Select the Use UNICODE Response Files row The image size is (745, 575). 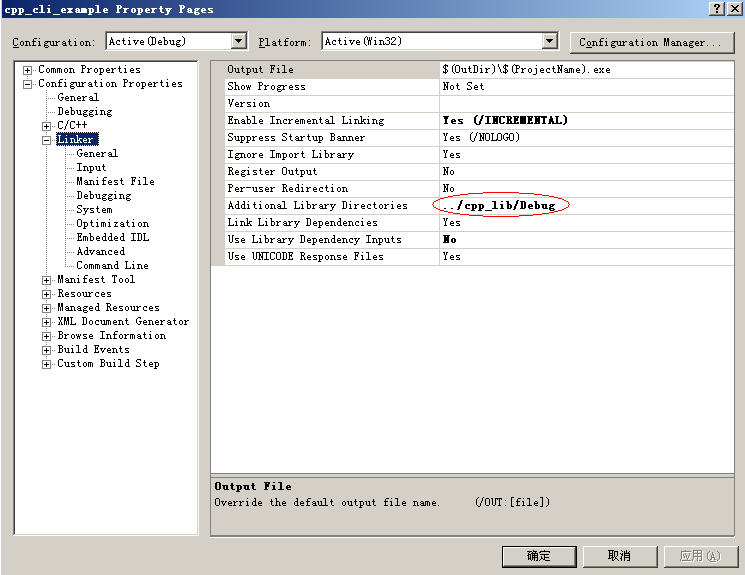point(305,257)
